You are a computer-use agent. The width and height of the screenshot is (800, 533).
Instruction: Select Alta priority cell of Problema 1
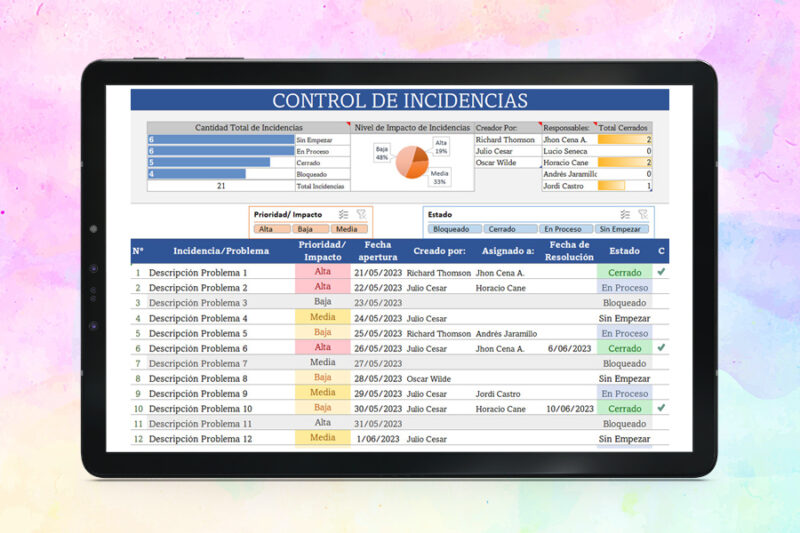pyautogui.click(x=322, y=271)
